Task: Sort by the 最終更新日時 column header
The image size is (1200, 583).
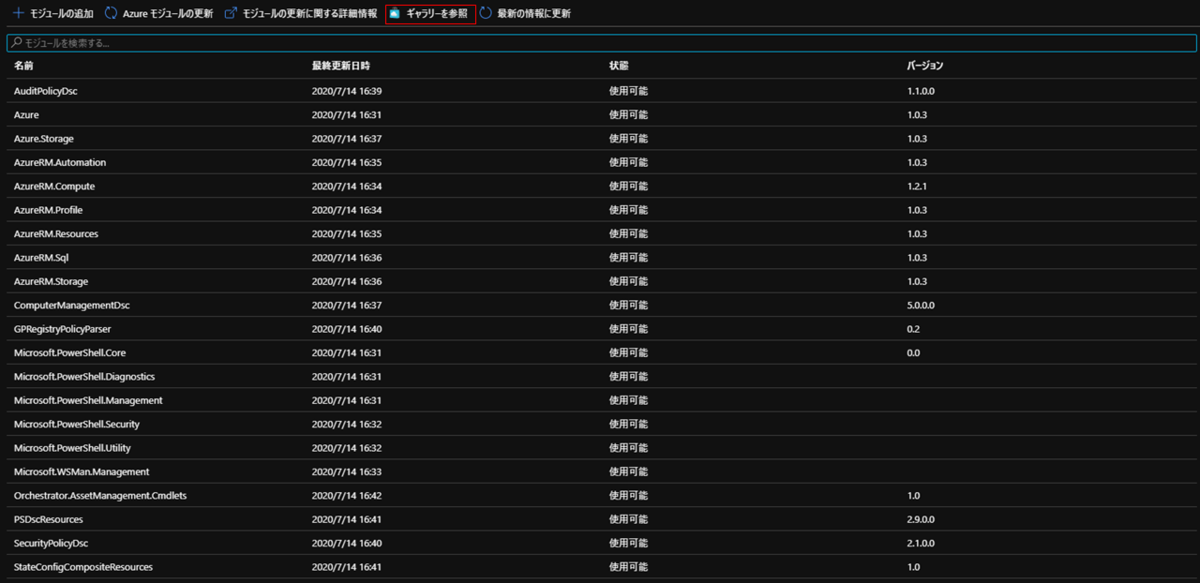Action: pos(341,65)
